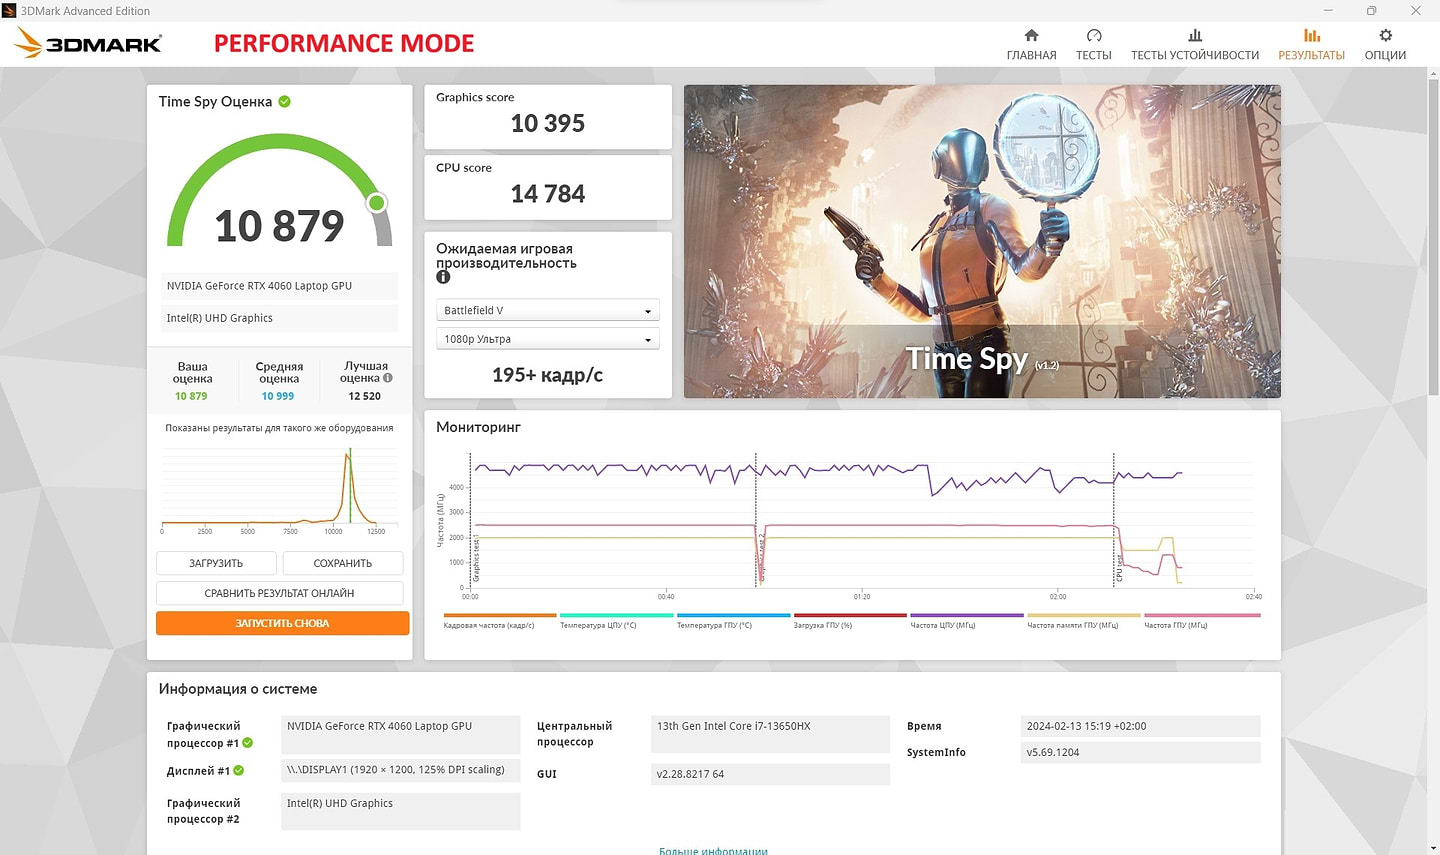
Task: Open the Battlefield V game dropdown
Action: click(x=547, y=311)
